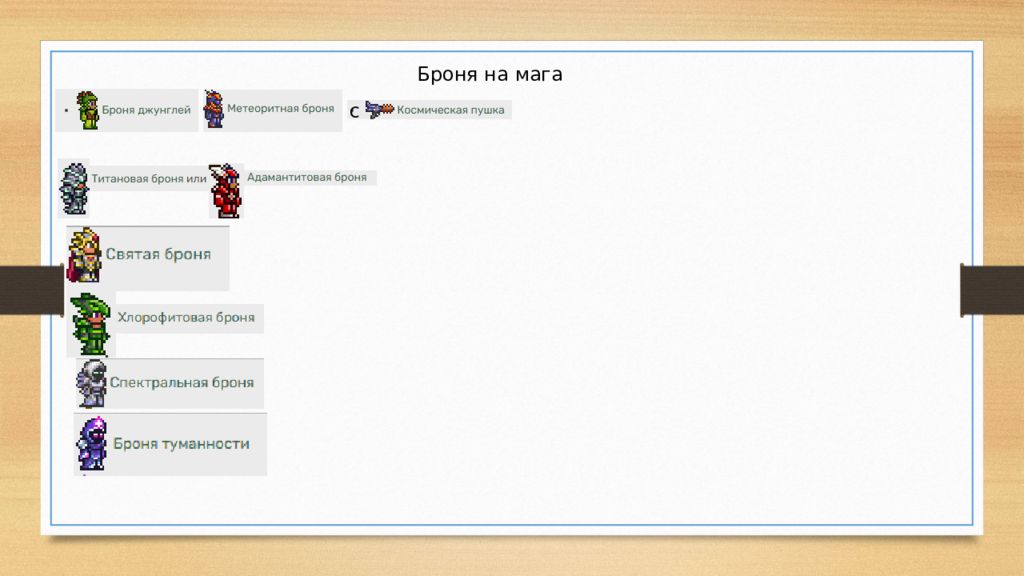Select the "Спектральная броня" label
The height and width of the screenshot is (576, 1024).
click(x=182, y=383)
